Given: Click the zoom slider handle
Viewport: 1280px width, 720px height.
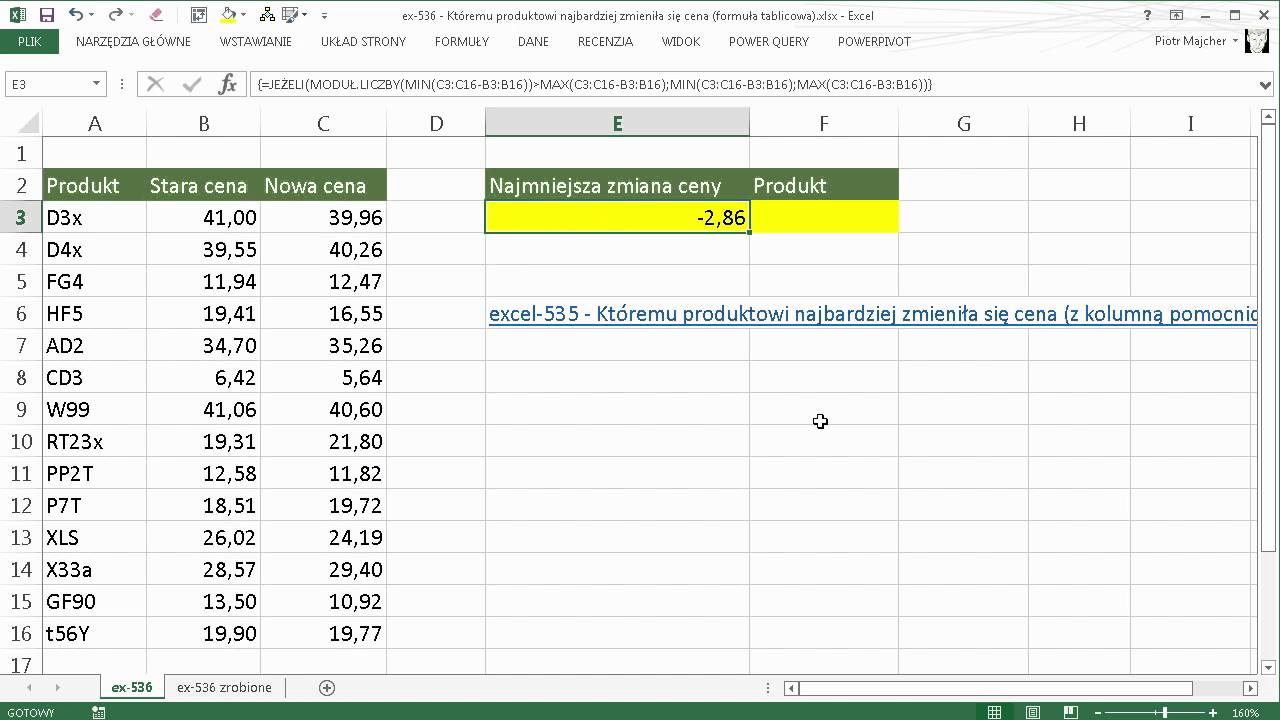Looking at the screenshot, I should coord(1164,712).
